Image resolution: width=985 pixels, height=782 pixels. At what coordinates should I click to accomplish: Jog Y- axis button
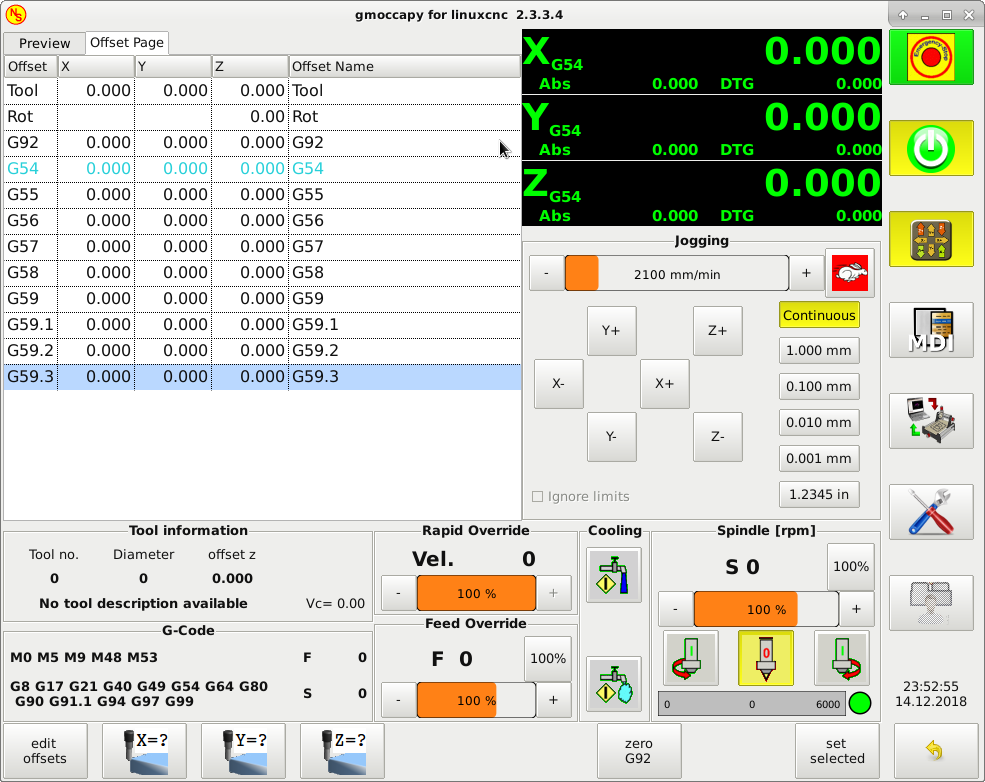click(x=611, y=437)
